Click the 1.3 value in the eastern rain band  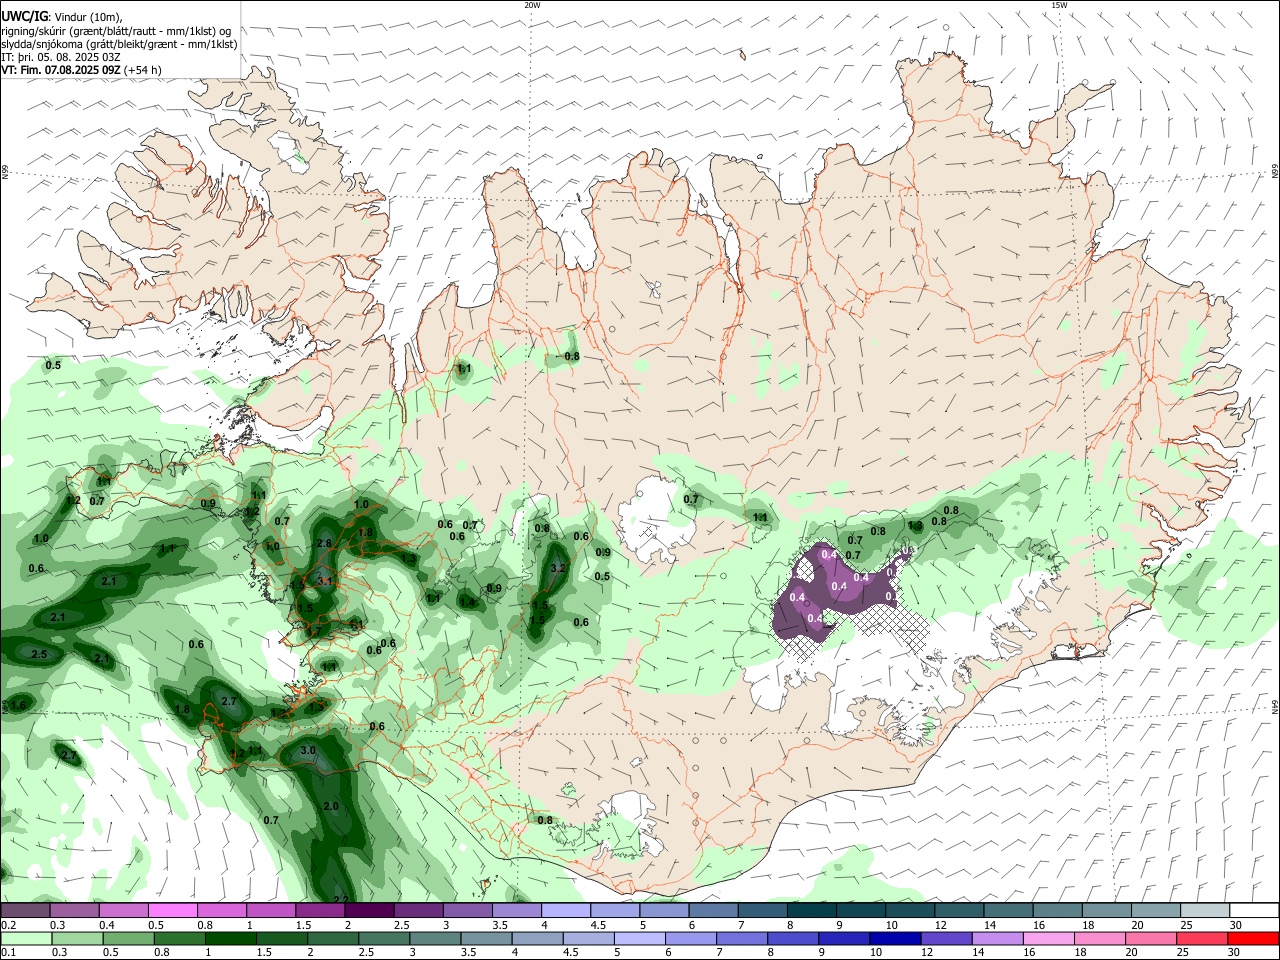point(915,526)
